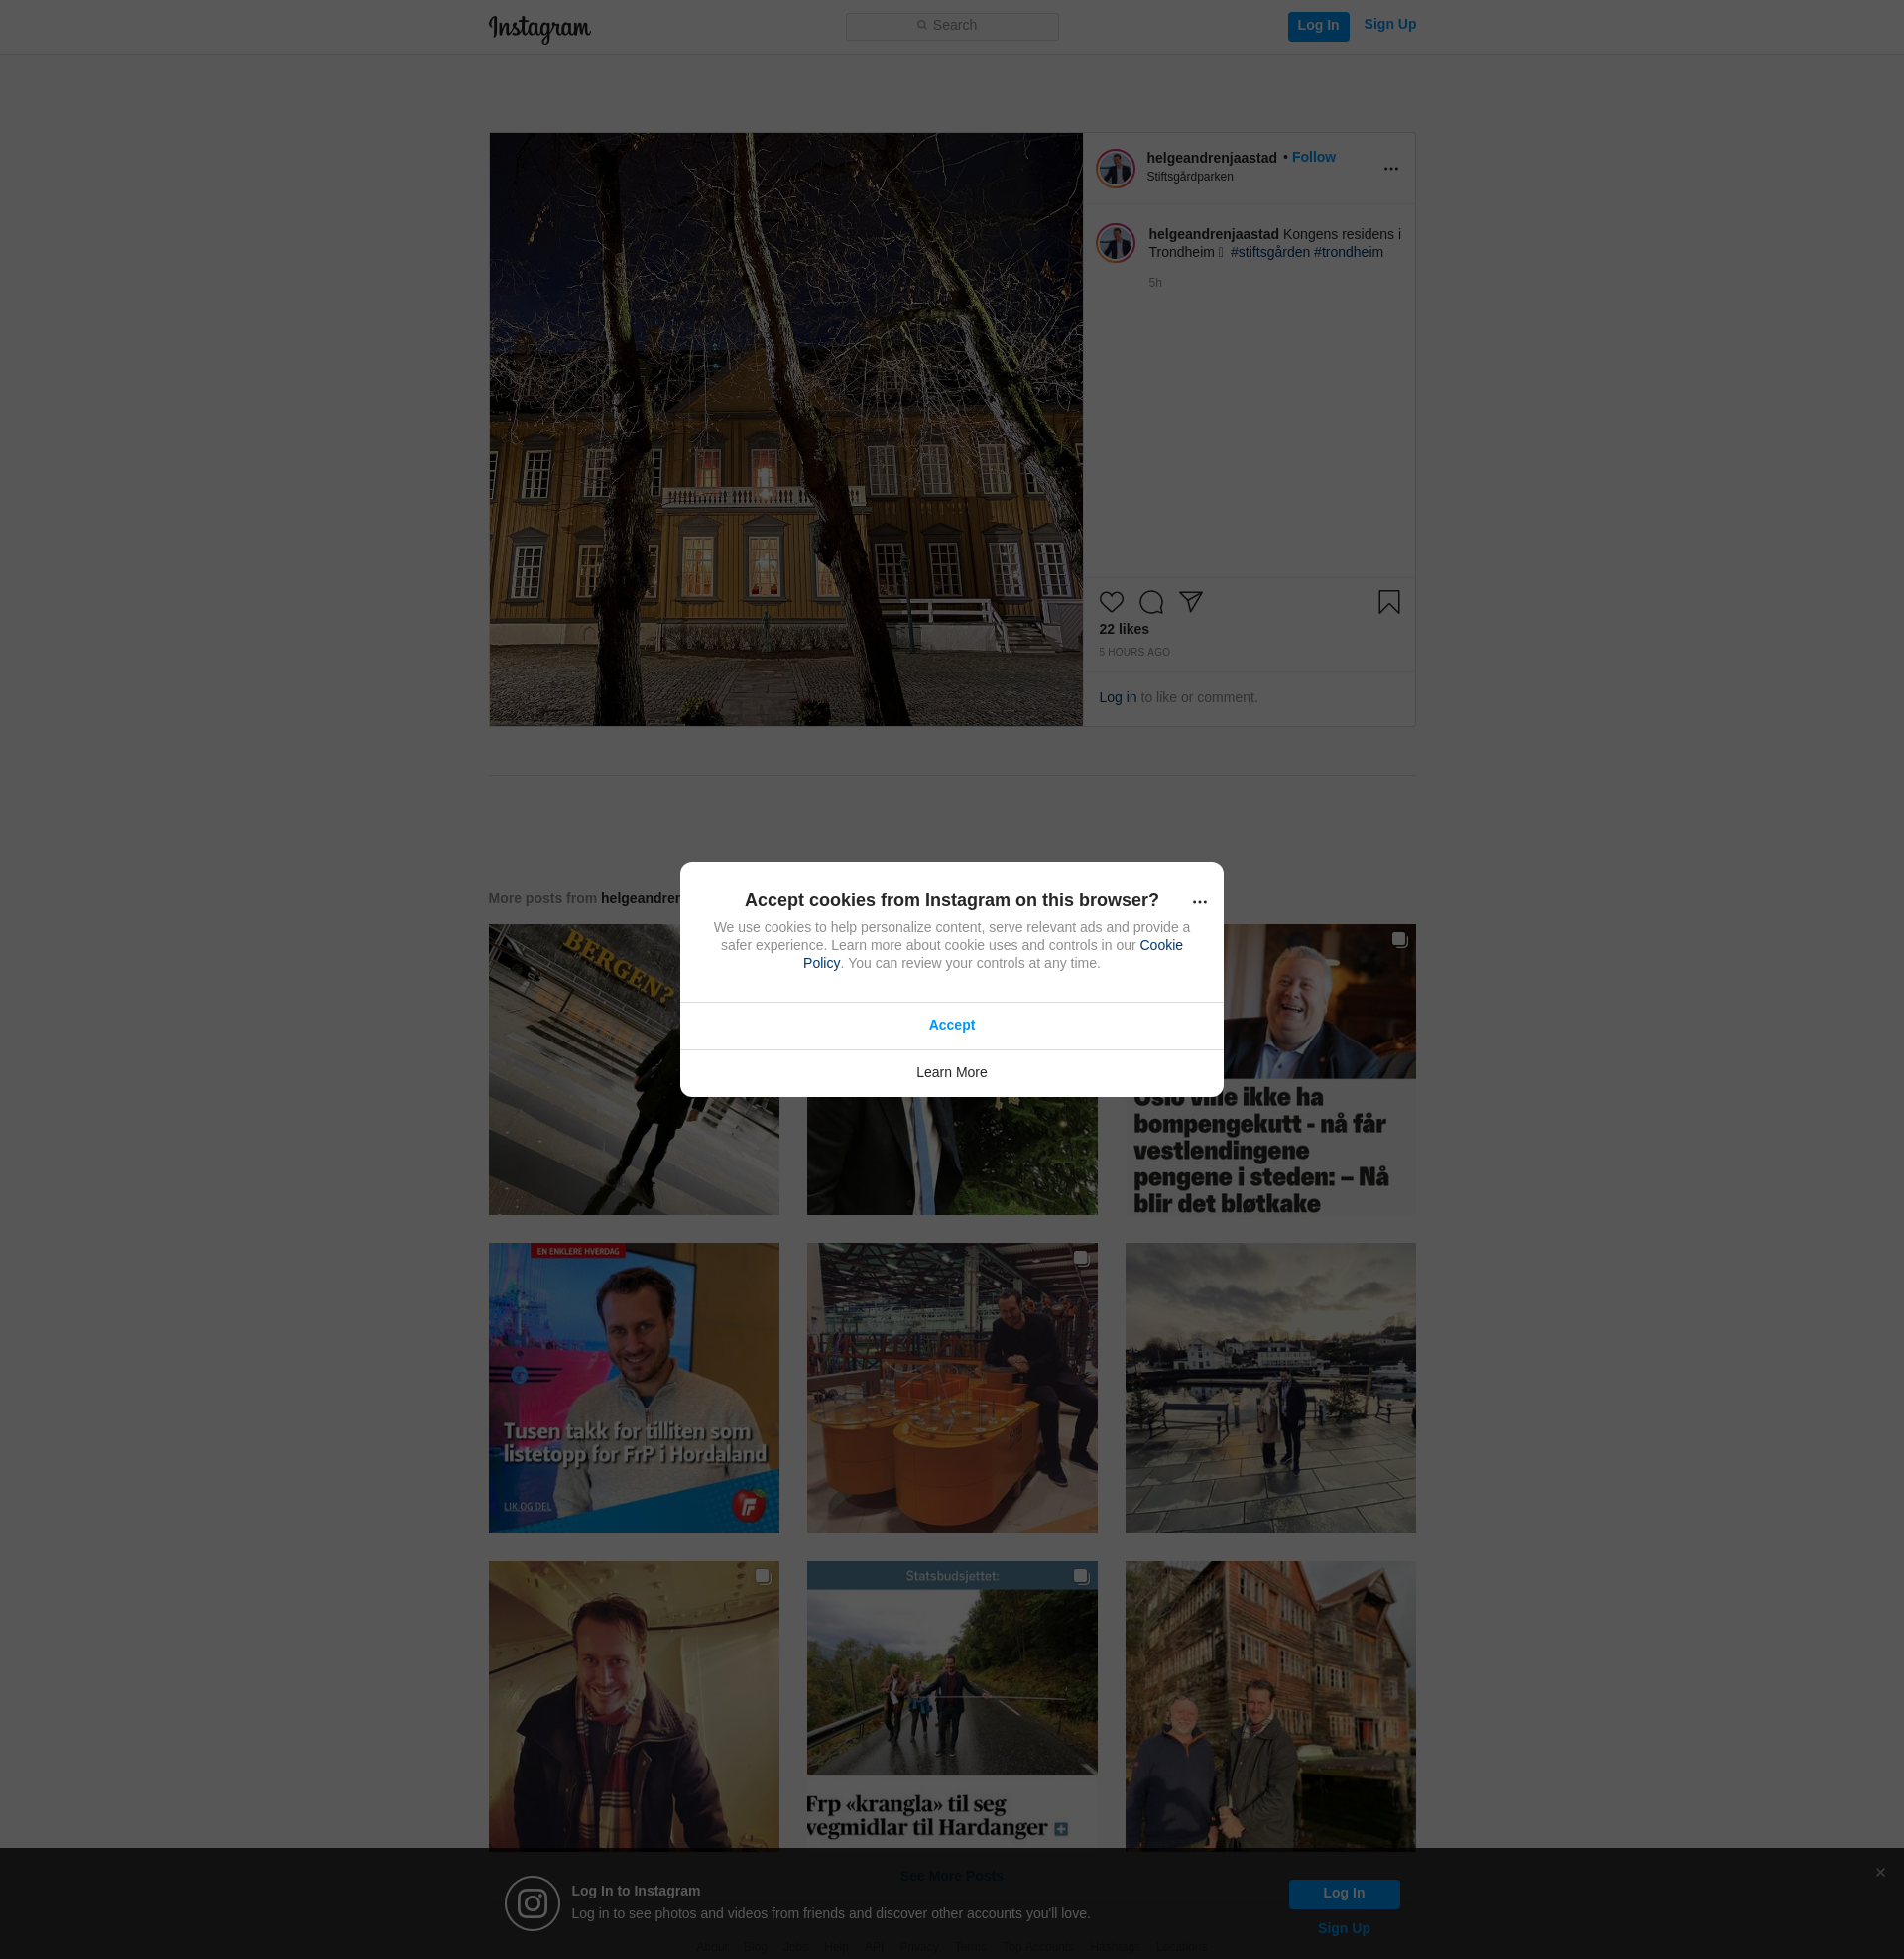Save the post with bookmark icon
The image size is (1904, 1959).
point(1388,602)
